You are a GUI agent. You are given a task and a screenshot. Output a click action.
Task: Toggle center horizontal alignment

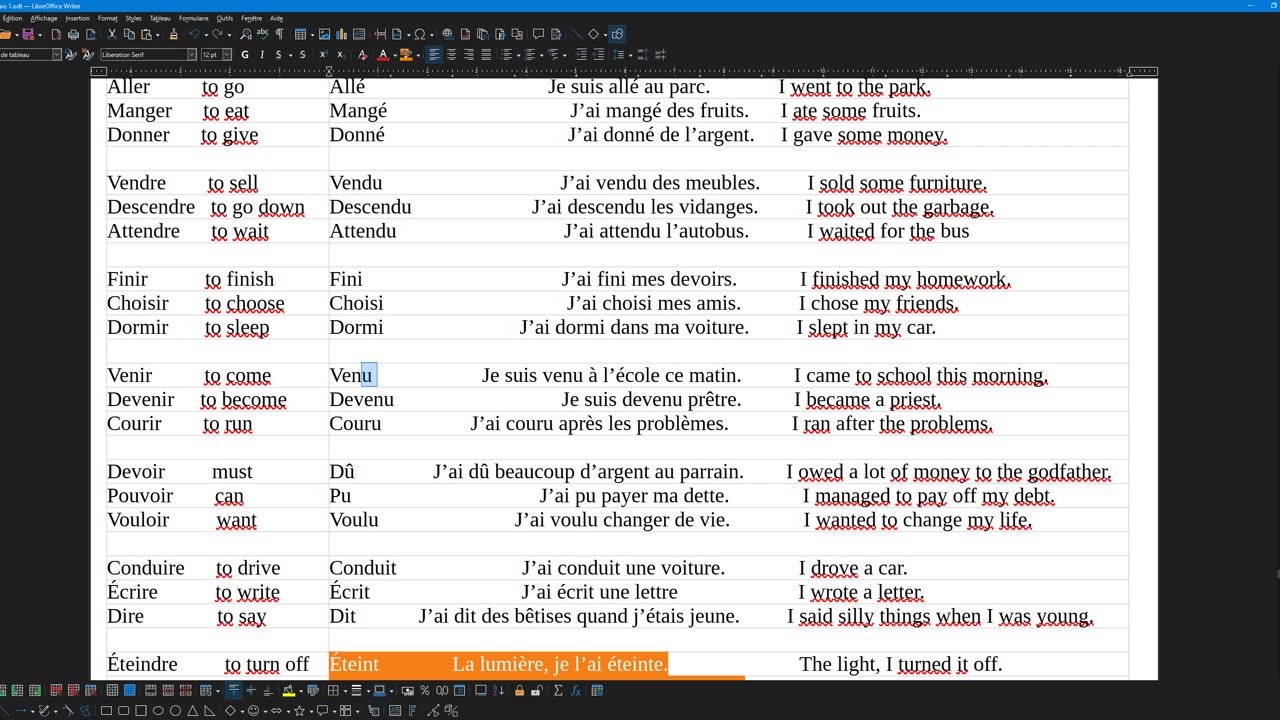click(451, 54)
